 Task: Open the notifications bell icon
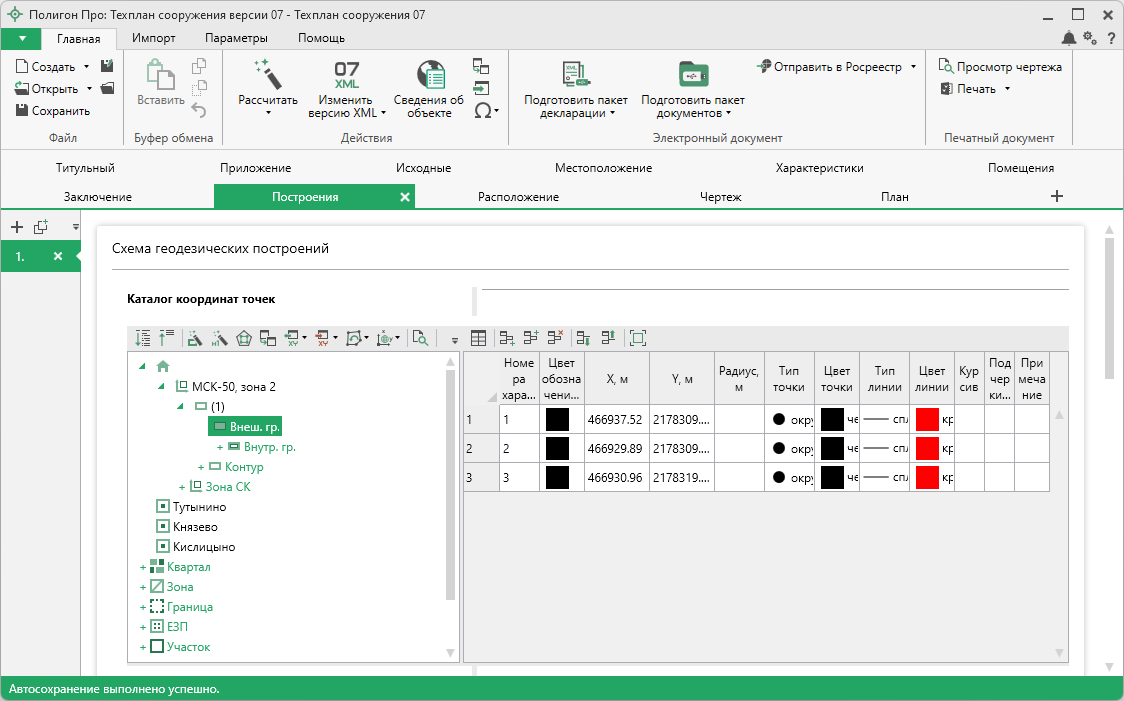point(1069,38)
